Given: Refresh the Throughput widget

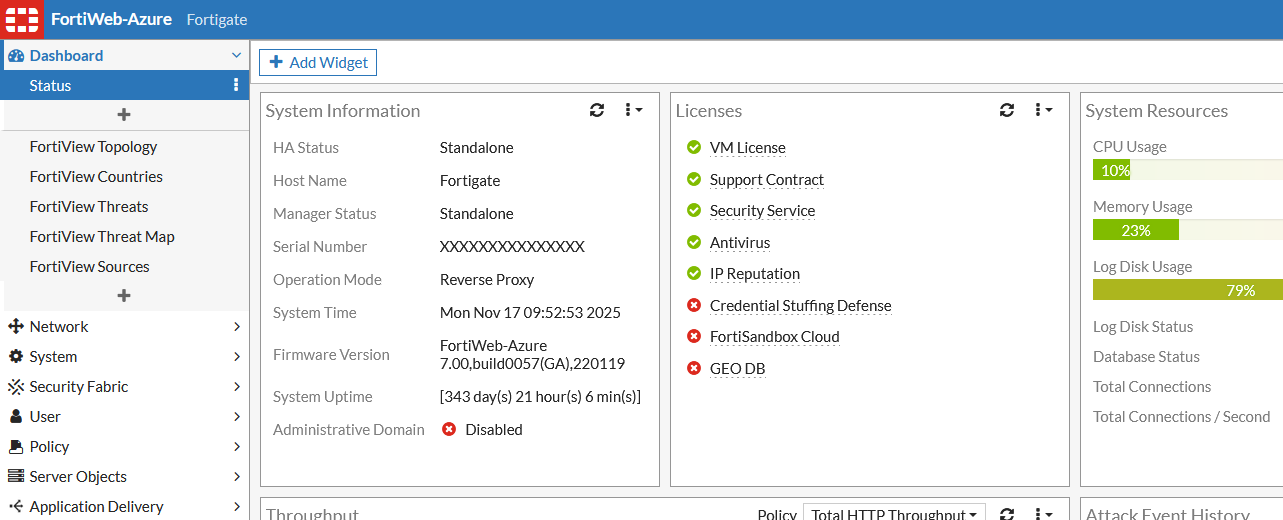Looking at the screenshot, I should coord(1007,514).
